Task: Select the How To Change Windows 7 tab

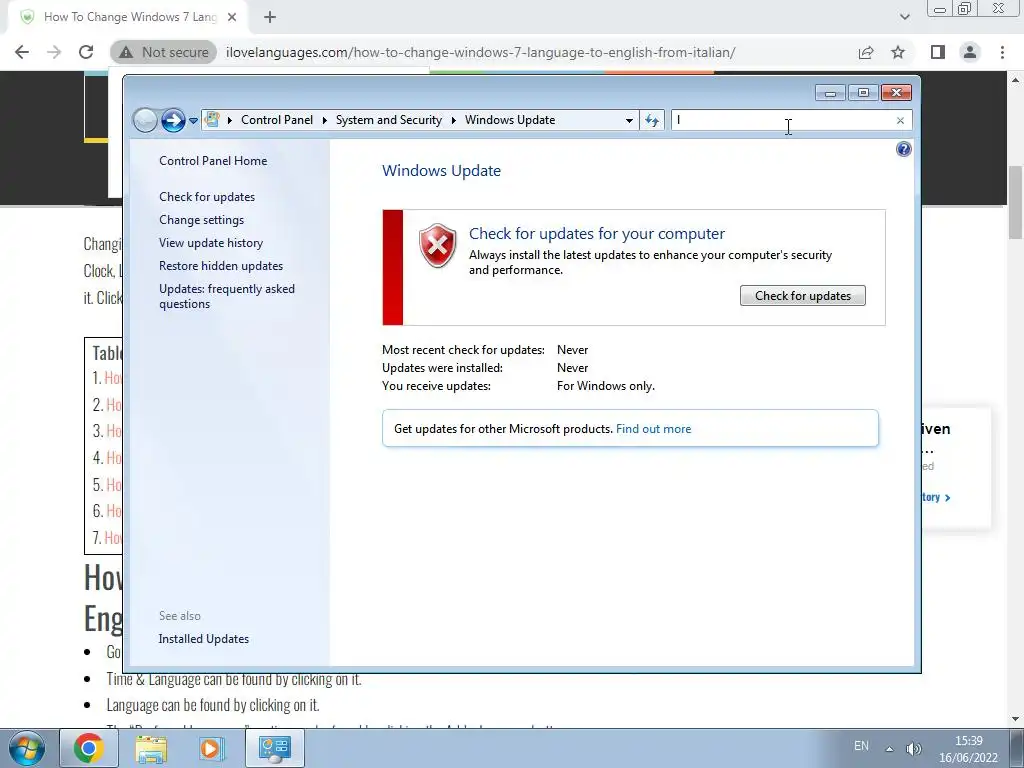Action: pyautogui.click(x=128, y=17)
